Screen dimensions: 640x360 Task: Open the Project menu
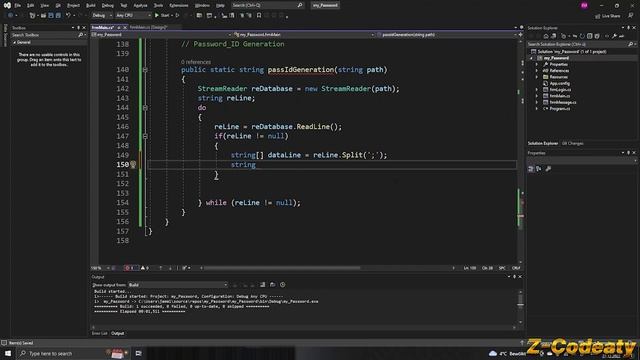[x=73, y=5]
